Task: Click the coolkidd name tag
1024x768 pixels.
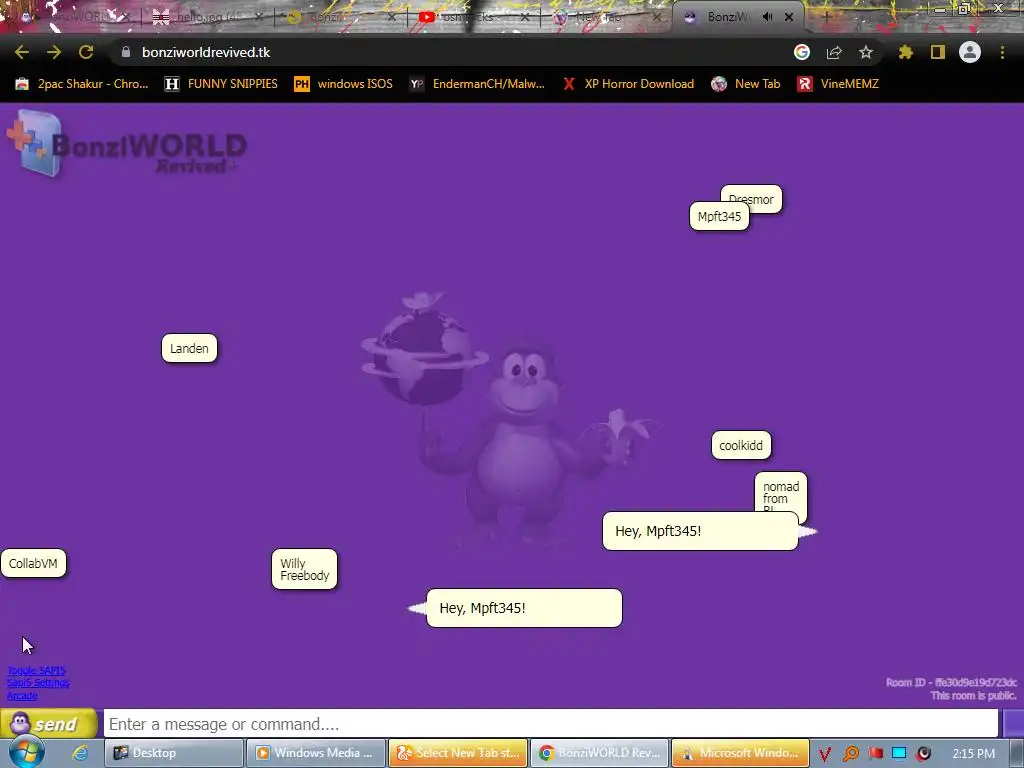Action: click(x=741, y=445)
